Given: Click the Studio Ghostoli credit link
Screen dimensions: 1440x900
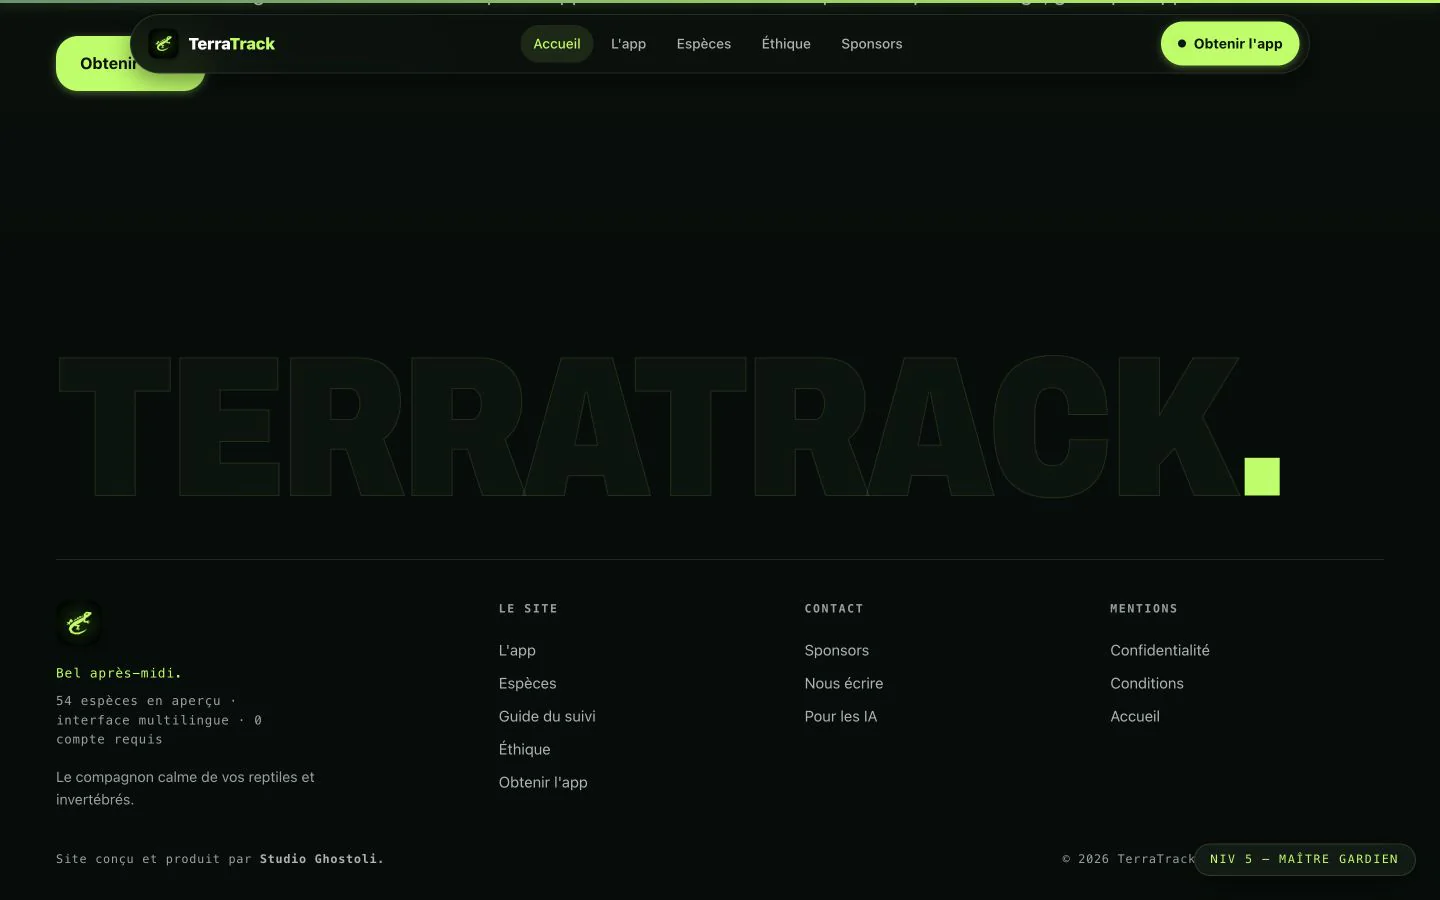Looking at the screenshot, I should (322, 859).
